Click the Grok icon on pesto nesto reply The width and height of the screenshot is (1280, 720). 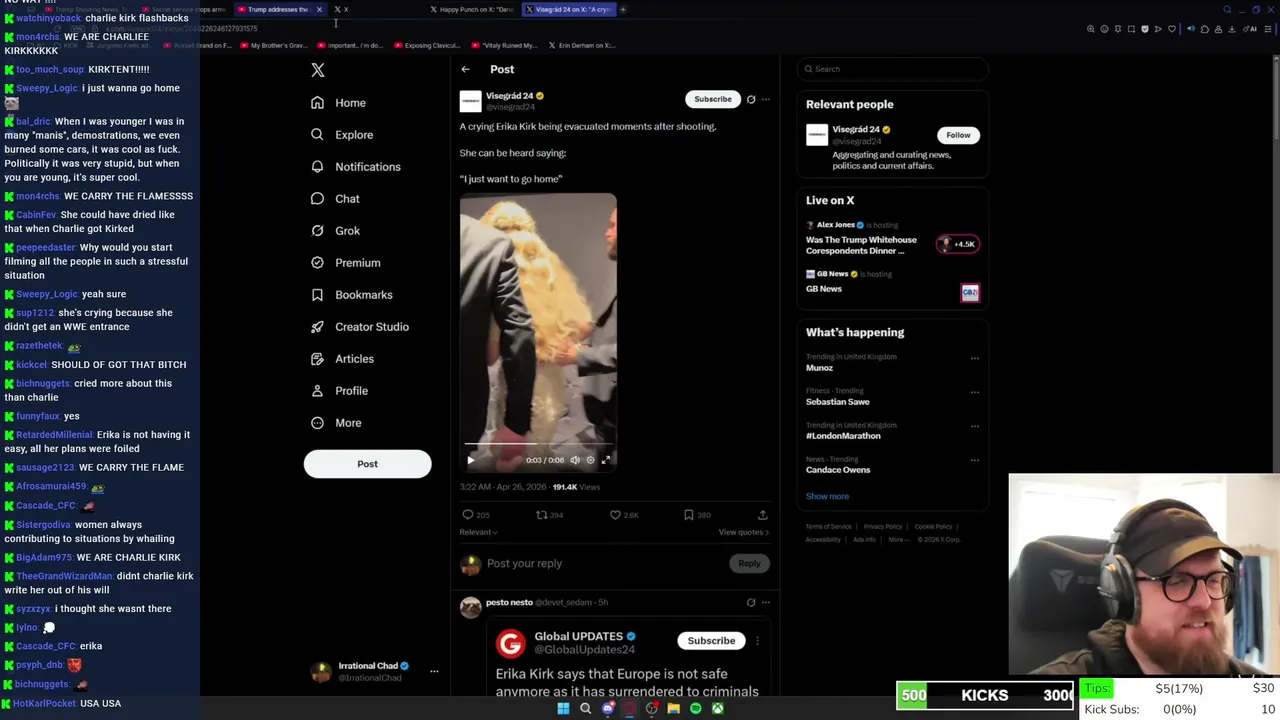[x=751, y=603]
